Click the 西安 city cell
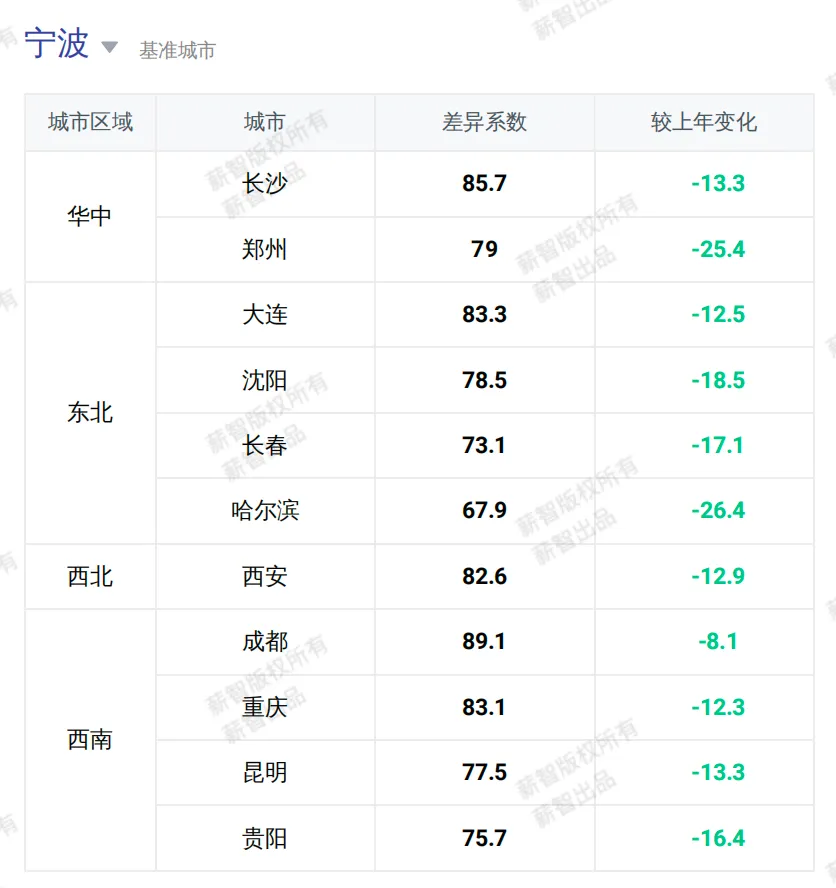The image size is (836, 888). pyautogui.click(x=265, y=577)
